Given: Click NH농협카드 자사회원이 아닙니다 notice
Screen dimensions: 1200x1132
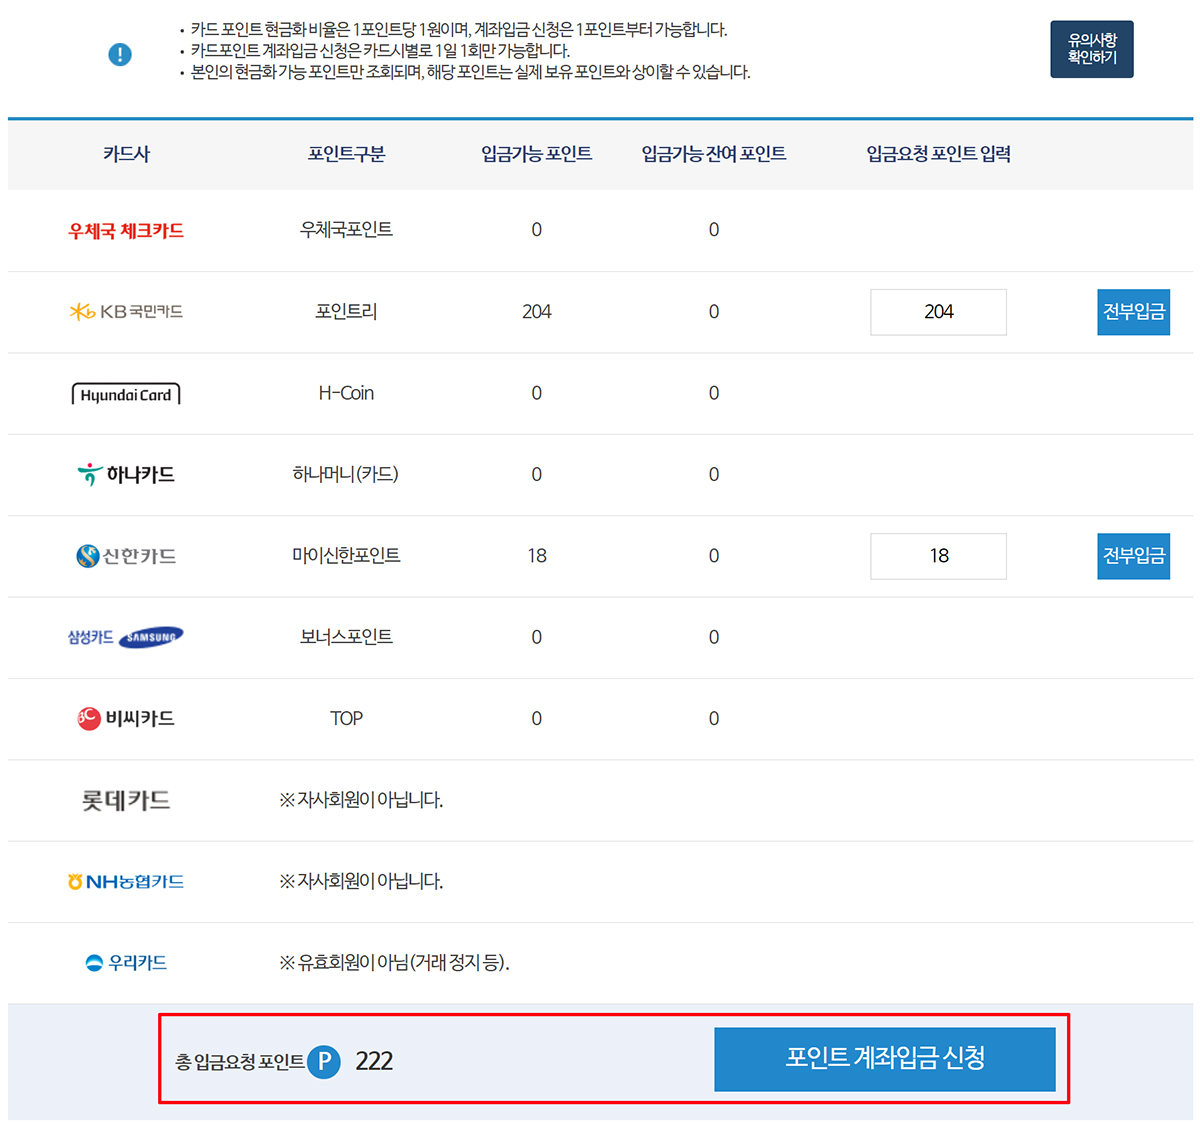Looking at the screenshot, I should pyautogui.click(x=361, y=881).
